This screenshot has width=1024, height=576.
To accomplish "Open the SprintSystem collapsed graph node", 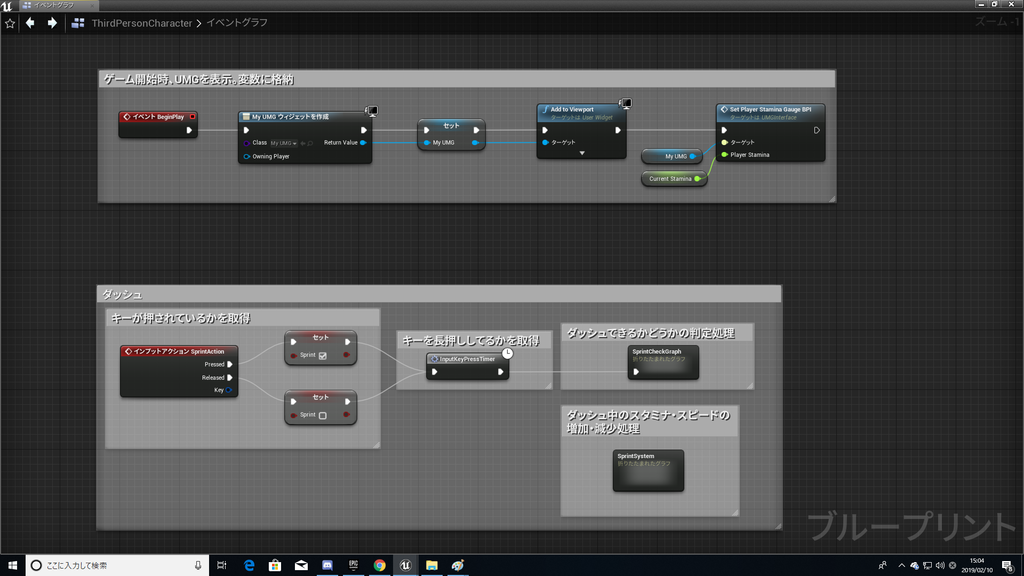I will pyautogui.click(x=648, y=470).
